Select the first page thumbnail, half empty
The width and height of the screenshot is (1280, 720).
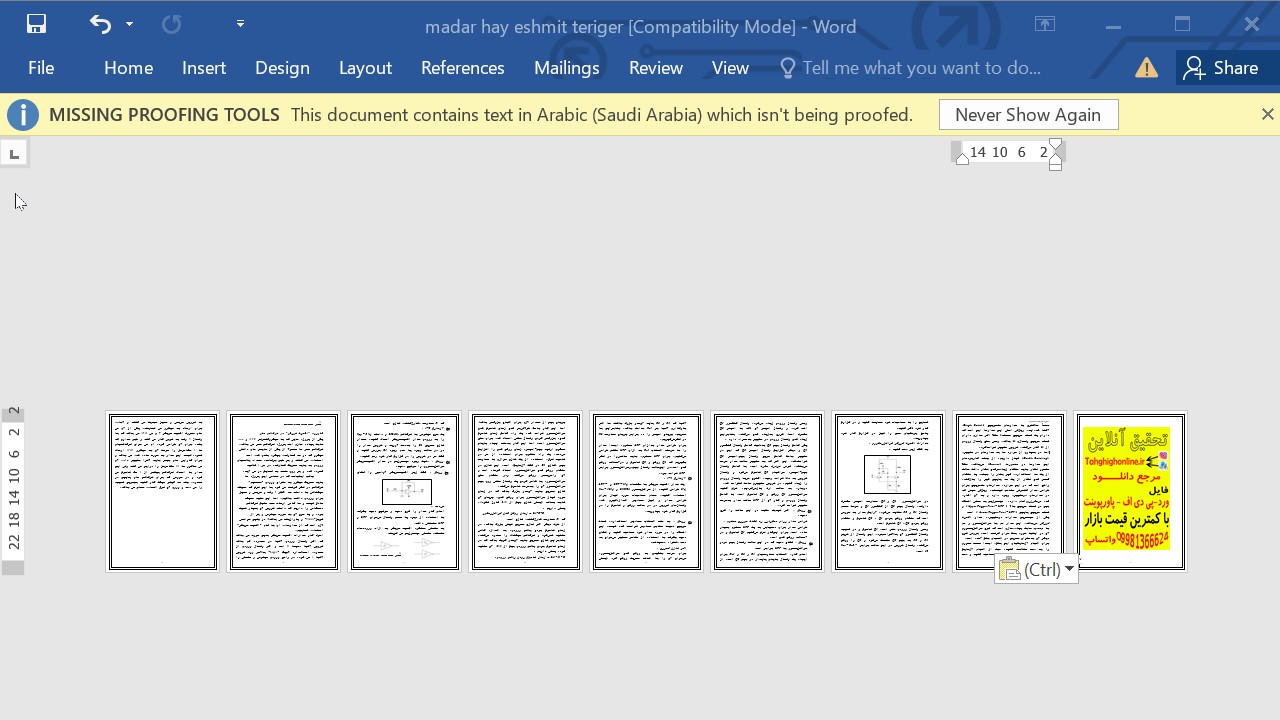coord(163,492)
